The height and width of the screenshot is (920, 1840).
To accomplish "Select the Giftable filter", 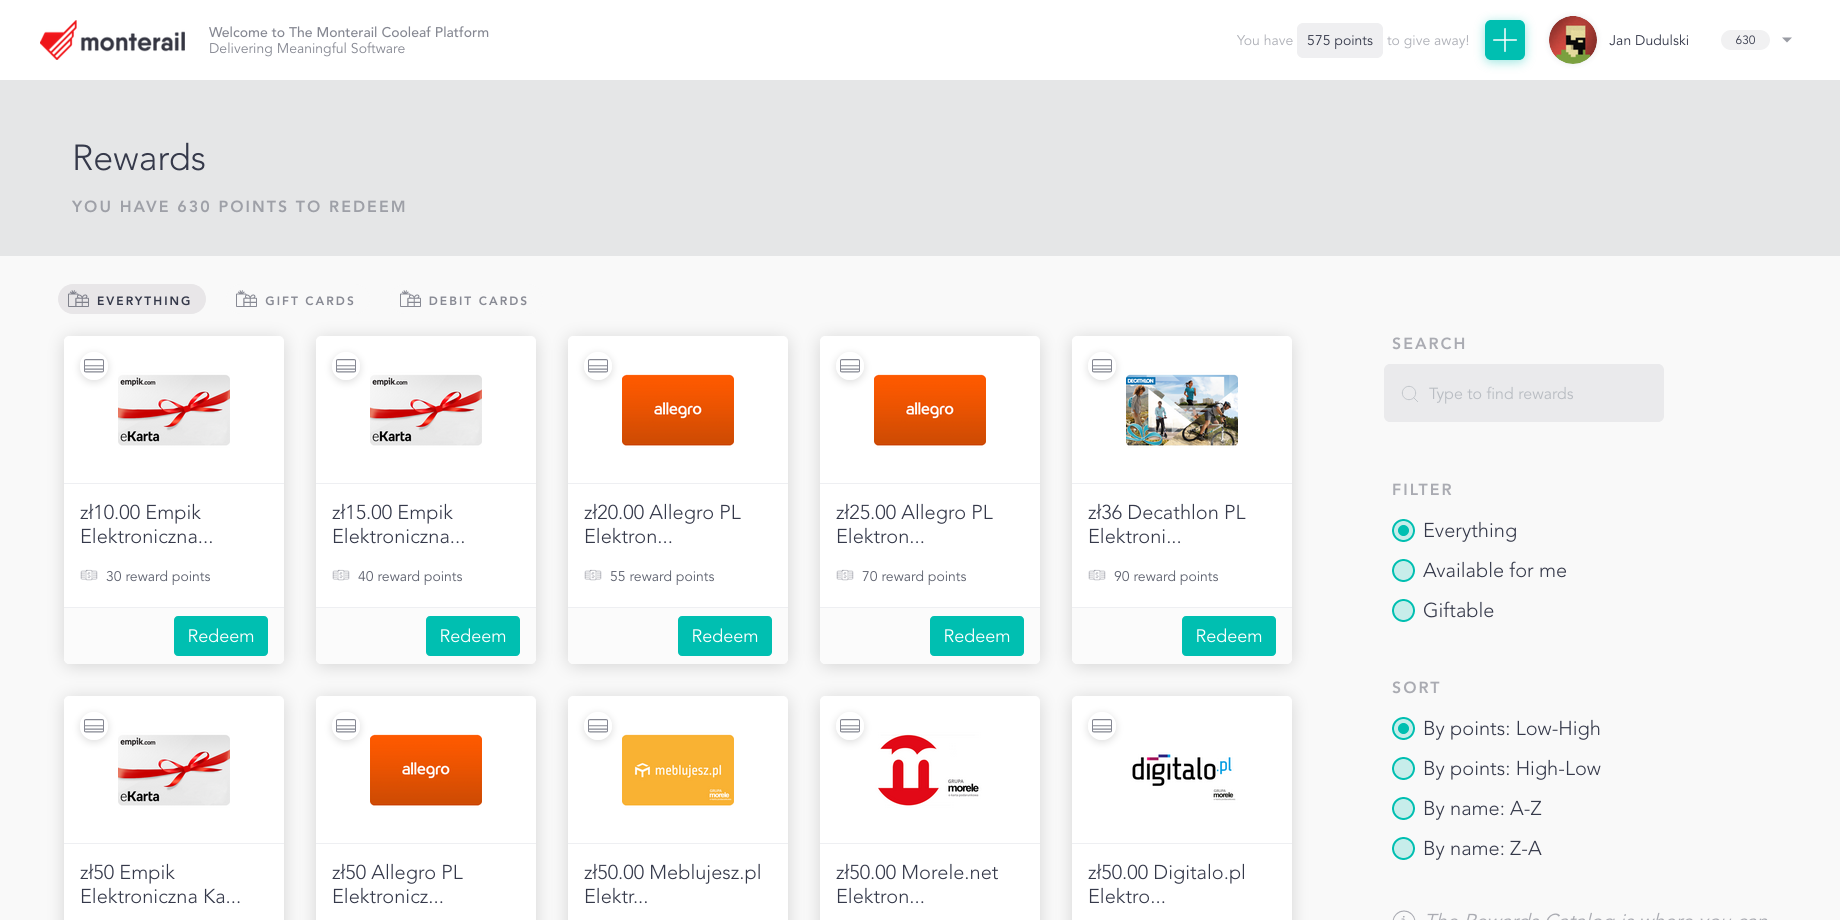I will pos(1404,610).
